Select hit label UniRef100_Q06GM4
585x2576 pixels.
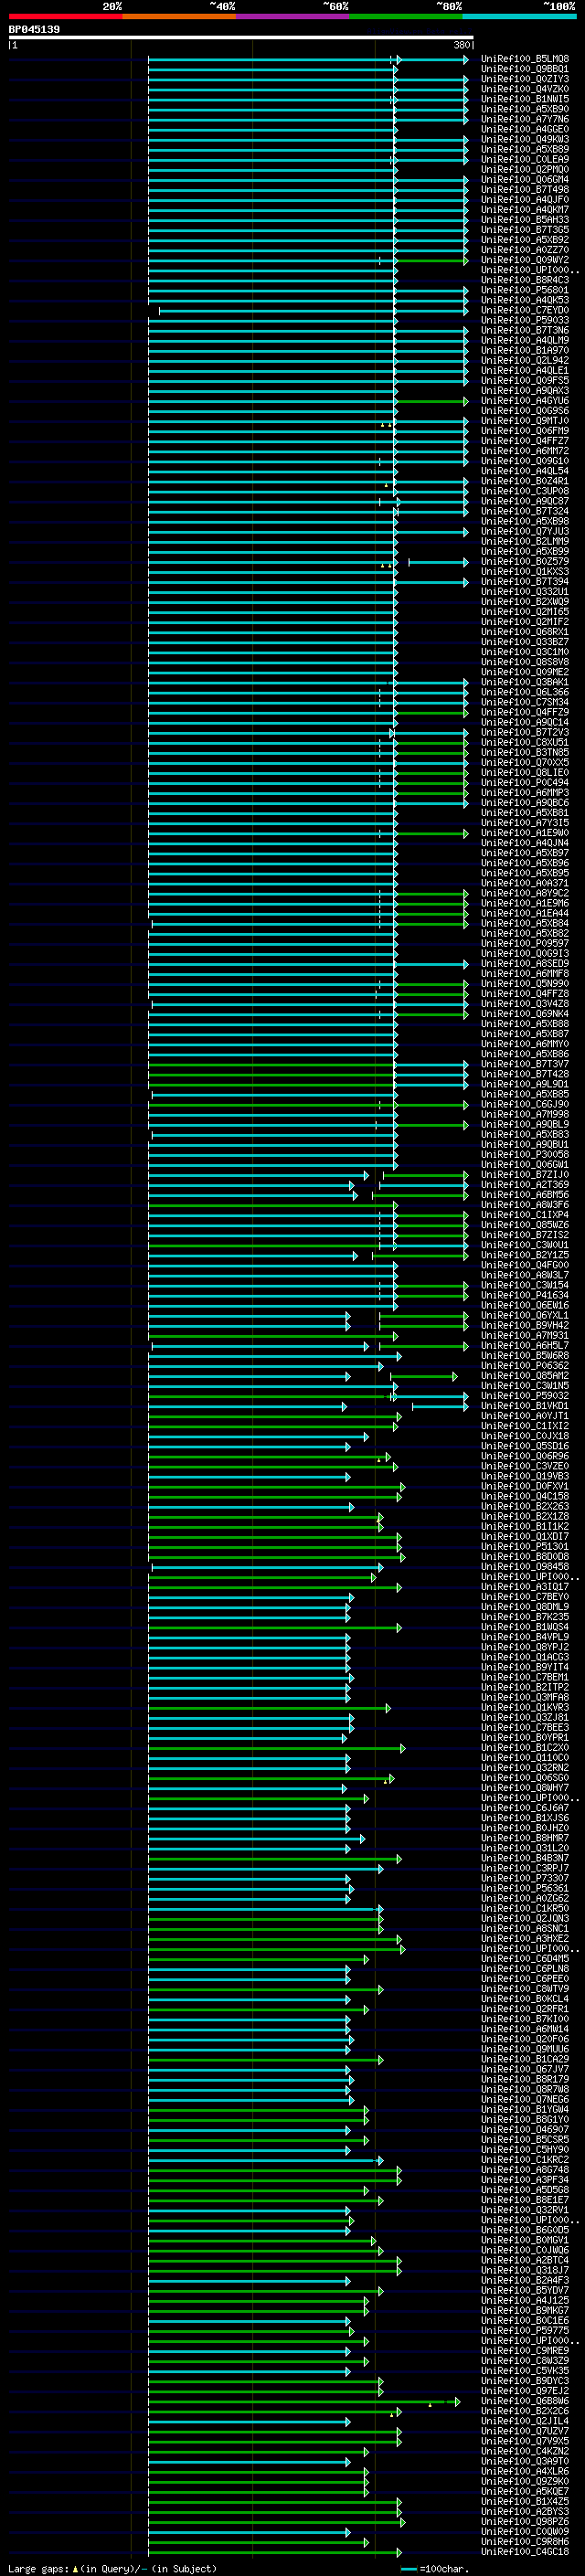click(x=525, y=179)
